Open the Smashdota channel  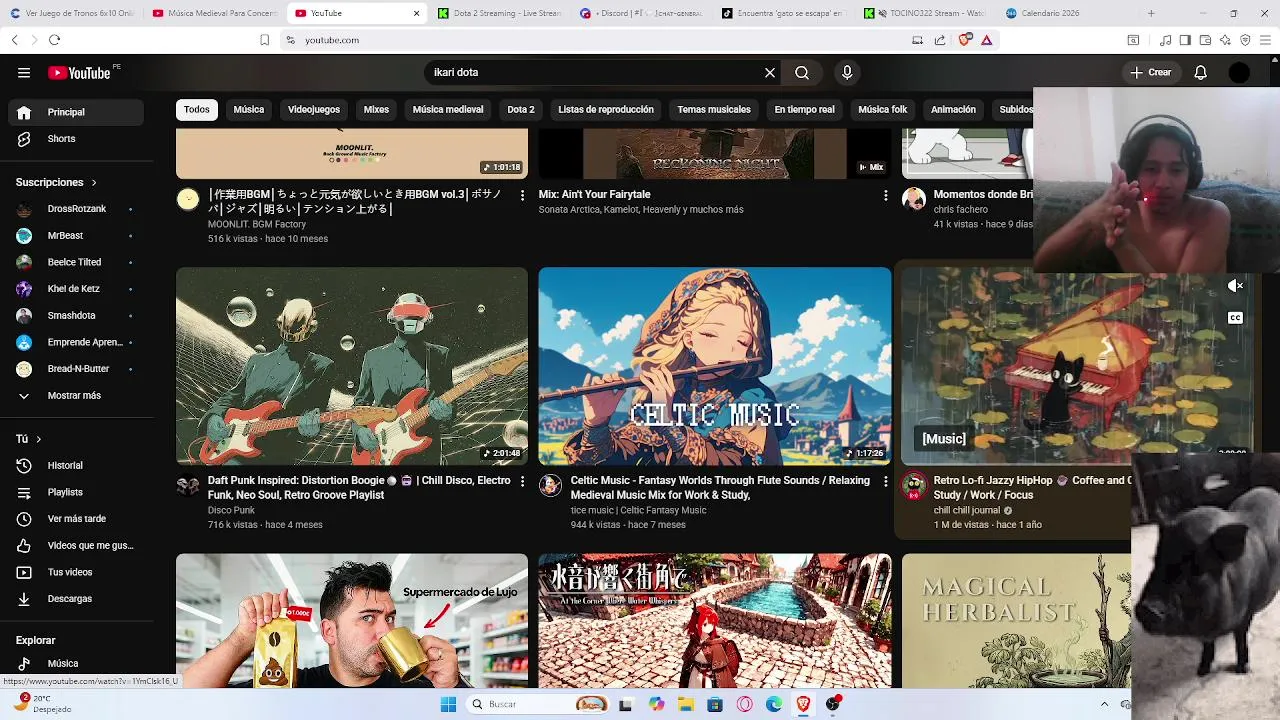pyautogui.click(x=76, y=316)
